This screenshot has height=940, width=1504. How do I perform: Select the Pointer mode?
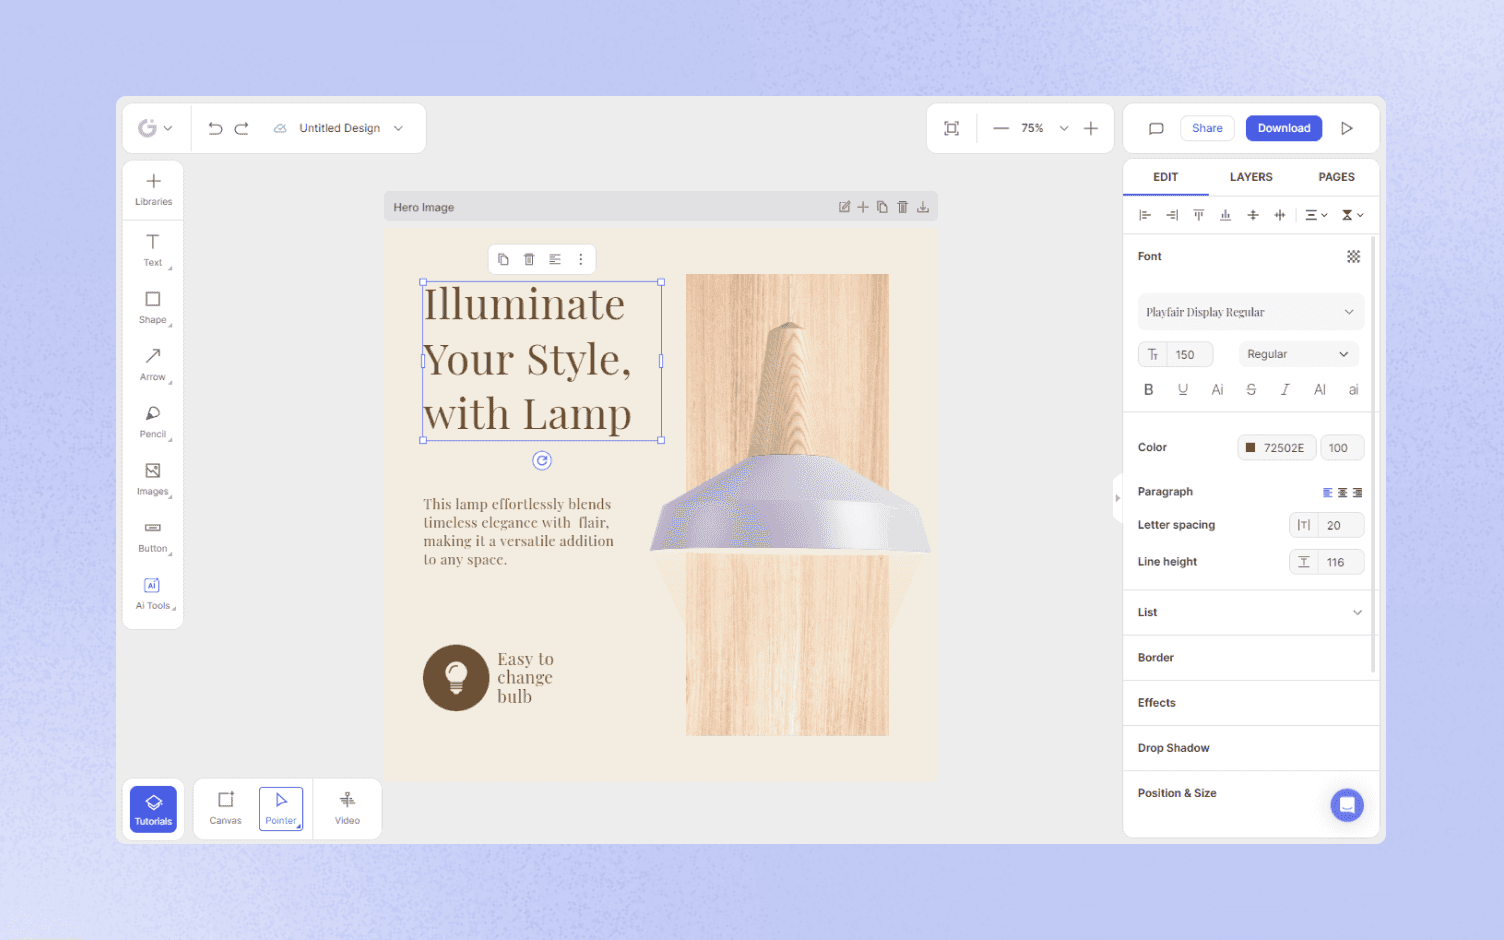pyautogui.click(x=281, y=808)
